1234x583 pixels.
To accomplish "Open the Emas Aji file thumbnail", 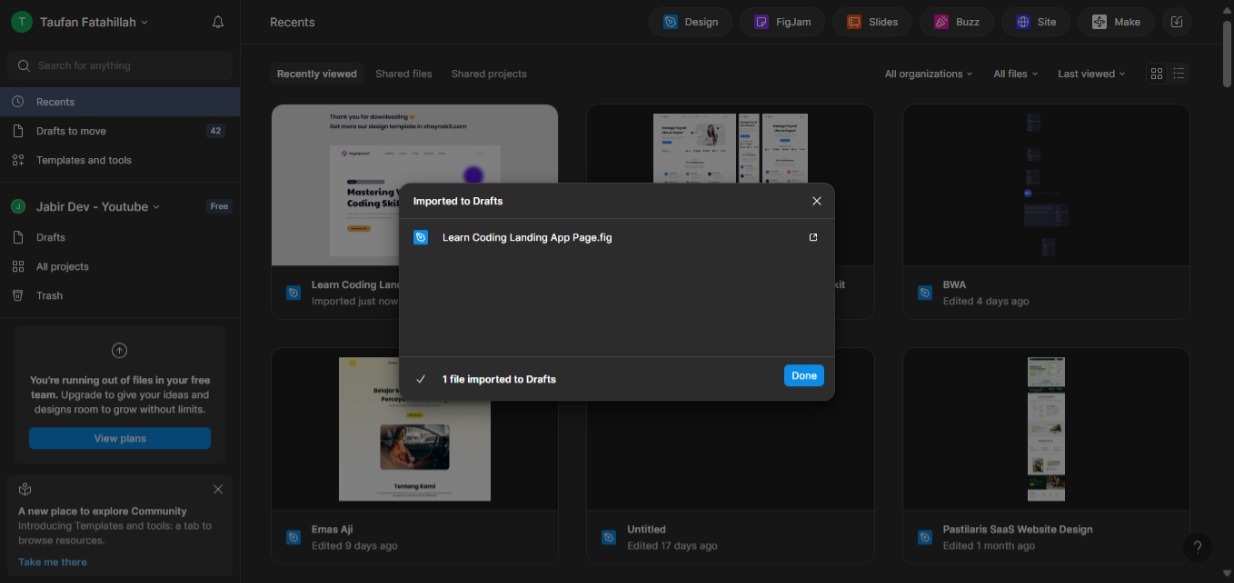I will click(415, 429).
